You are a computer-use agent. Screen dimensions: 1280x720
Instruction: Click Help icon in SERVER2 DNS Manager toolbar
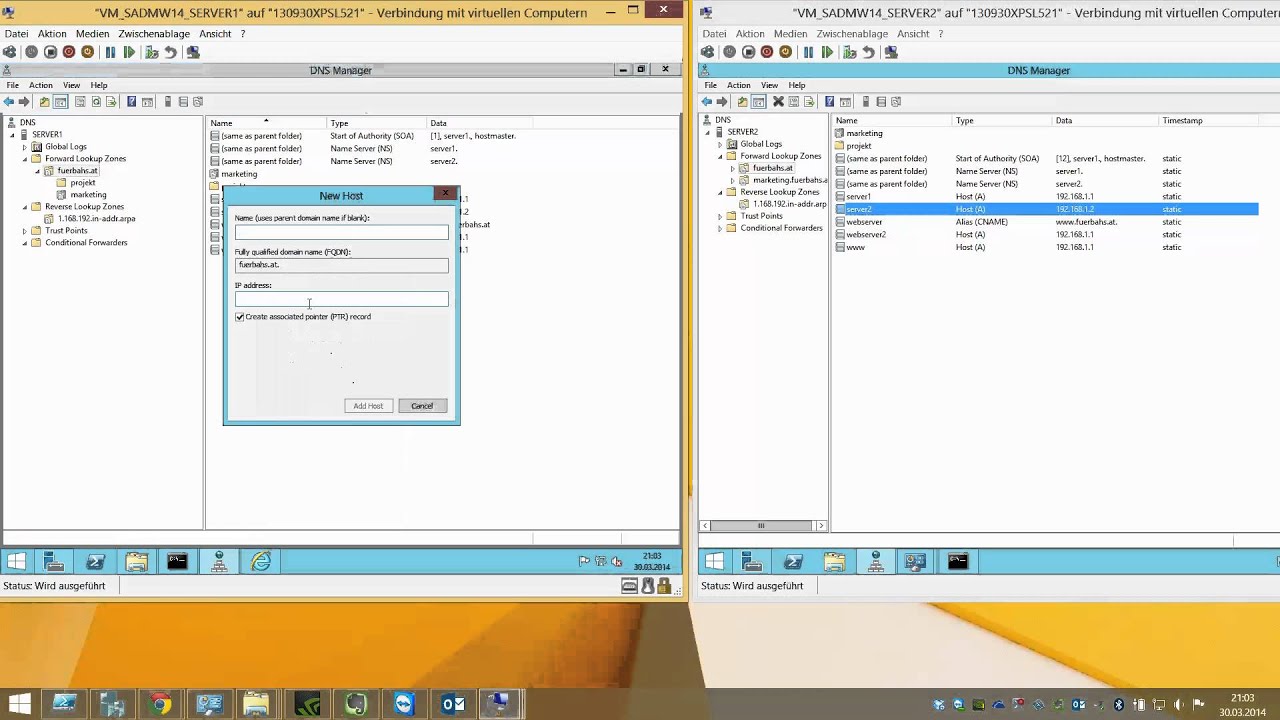pos(829,102)
